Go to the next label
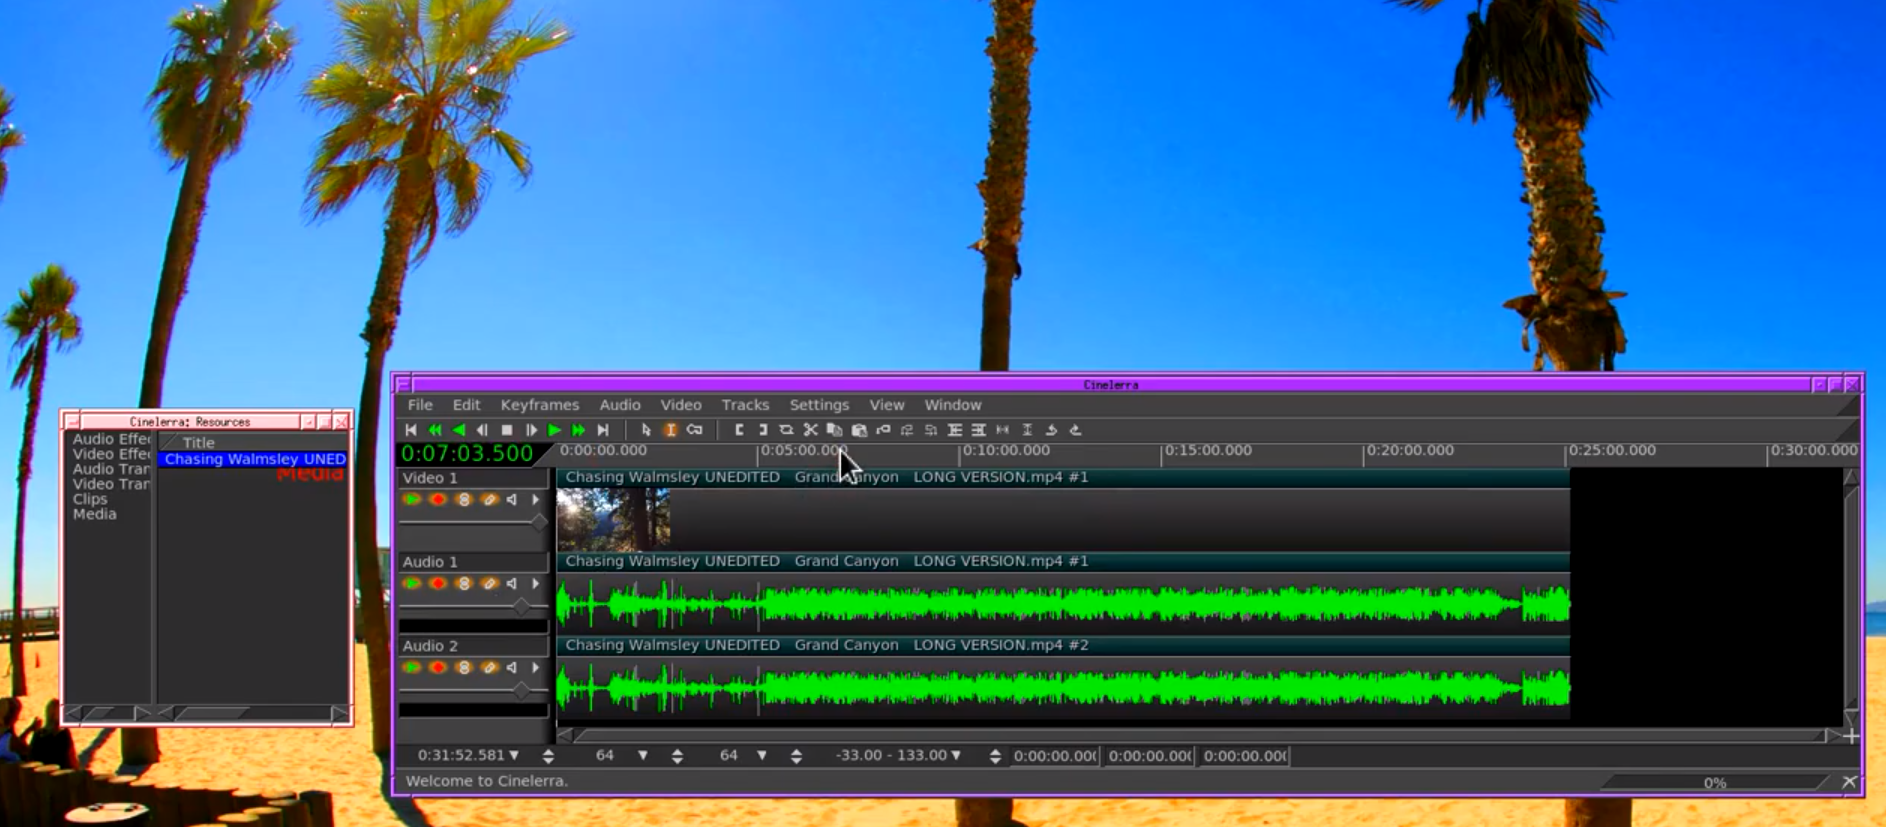This screenshot has height=827, width=1886. 931,430
